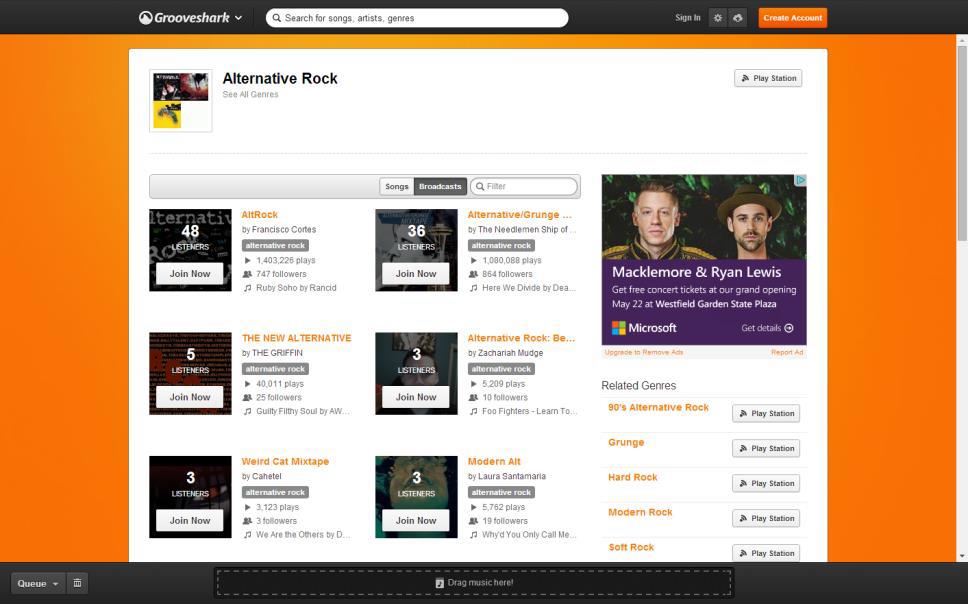Screen dimensions: 968x604
Task: Click the cloud upload icon
Action: tap(737, 18)
